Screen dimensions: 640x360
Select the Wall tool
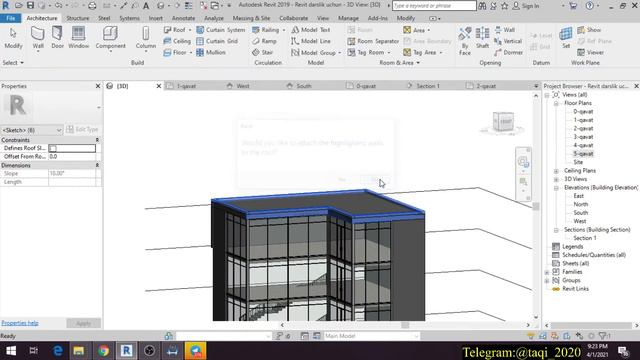38,38
